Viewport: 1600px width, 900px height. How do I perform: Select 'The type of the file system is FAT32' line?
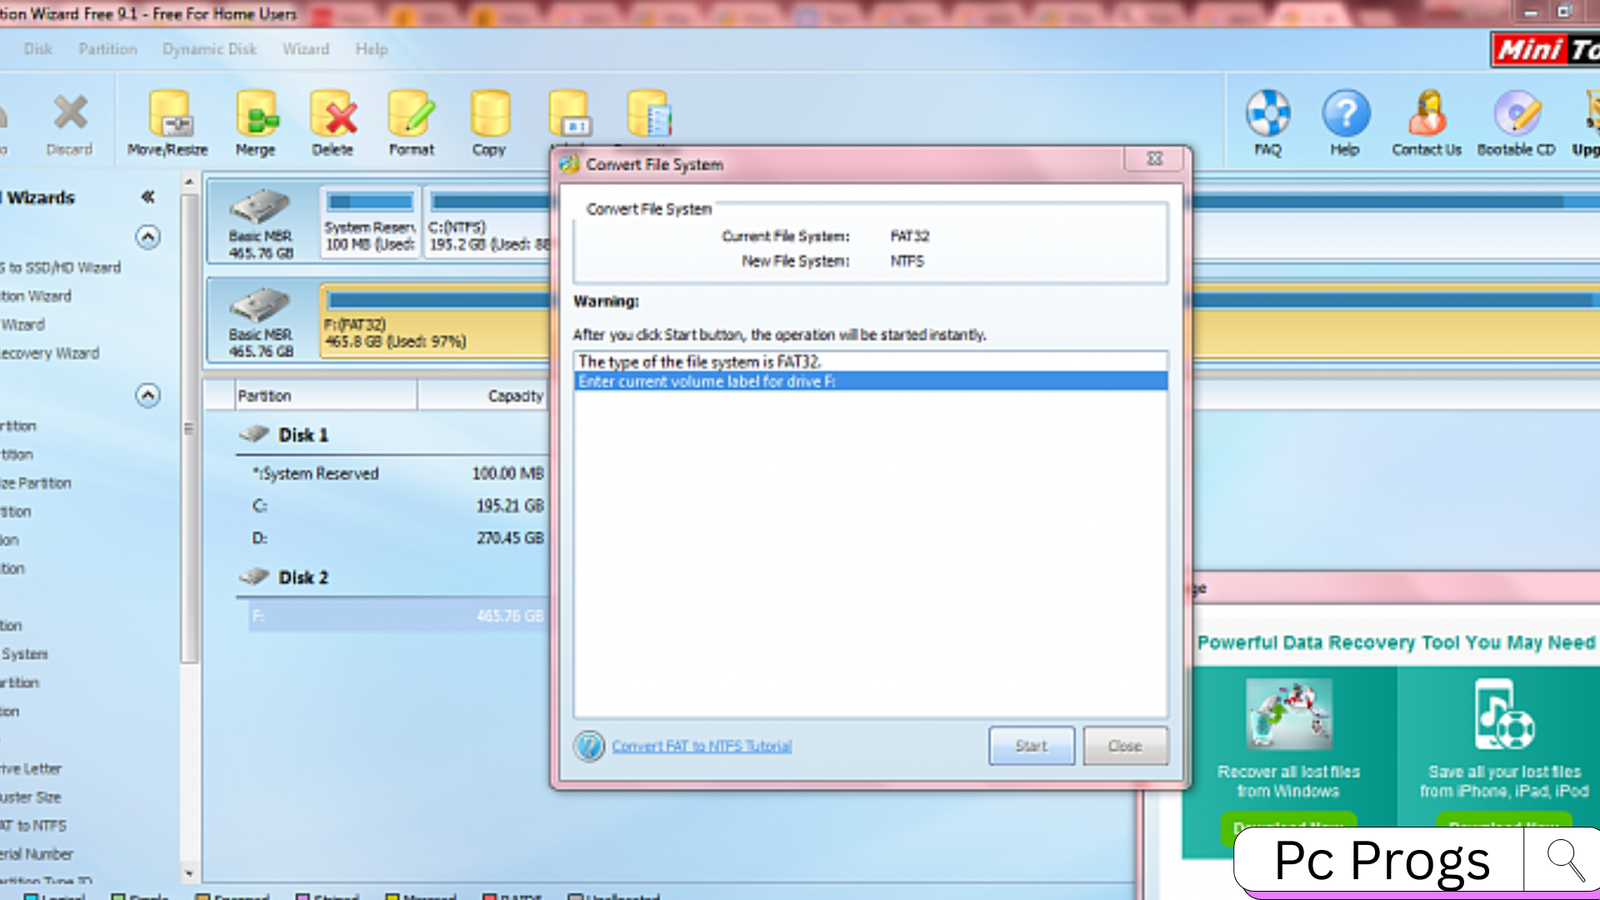click(x=870, y=362)
